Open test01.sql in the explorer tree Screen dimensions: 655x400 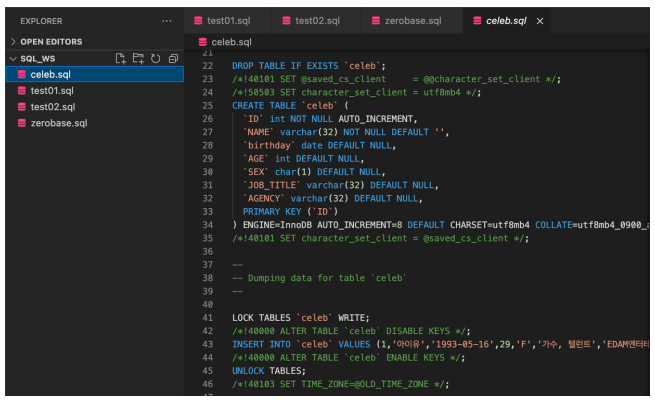pyautogui.click(x=95, y=91)
